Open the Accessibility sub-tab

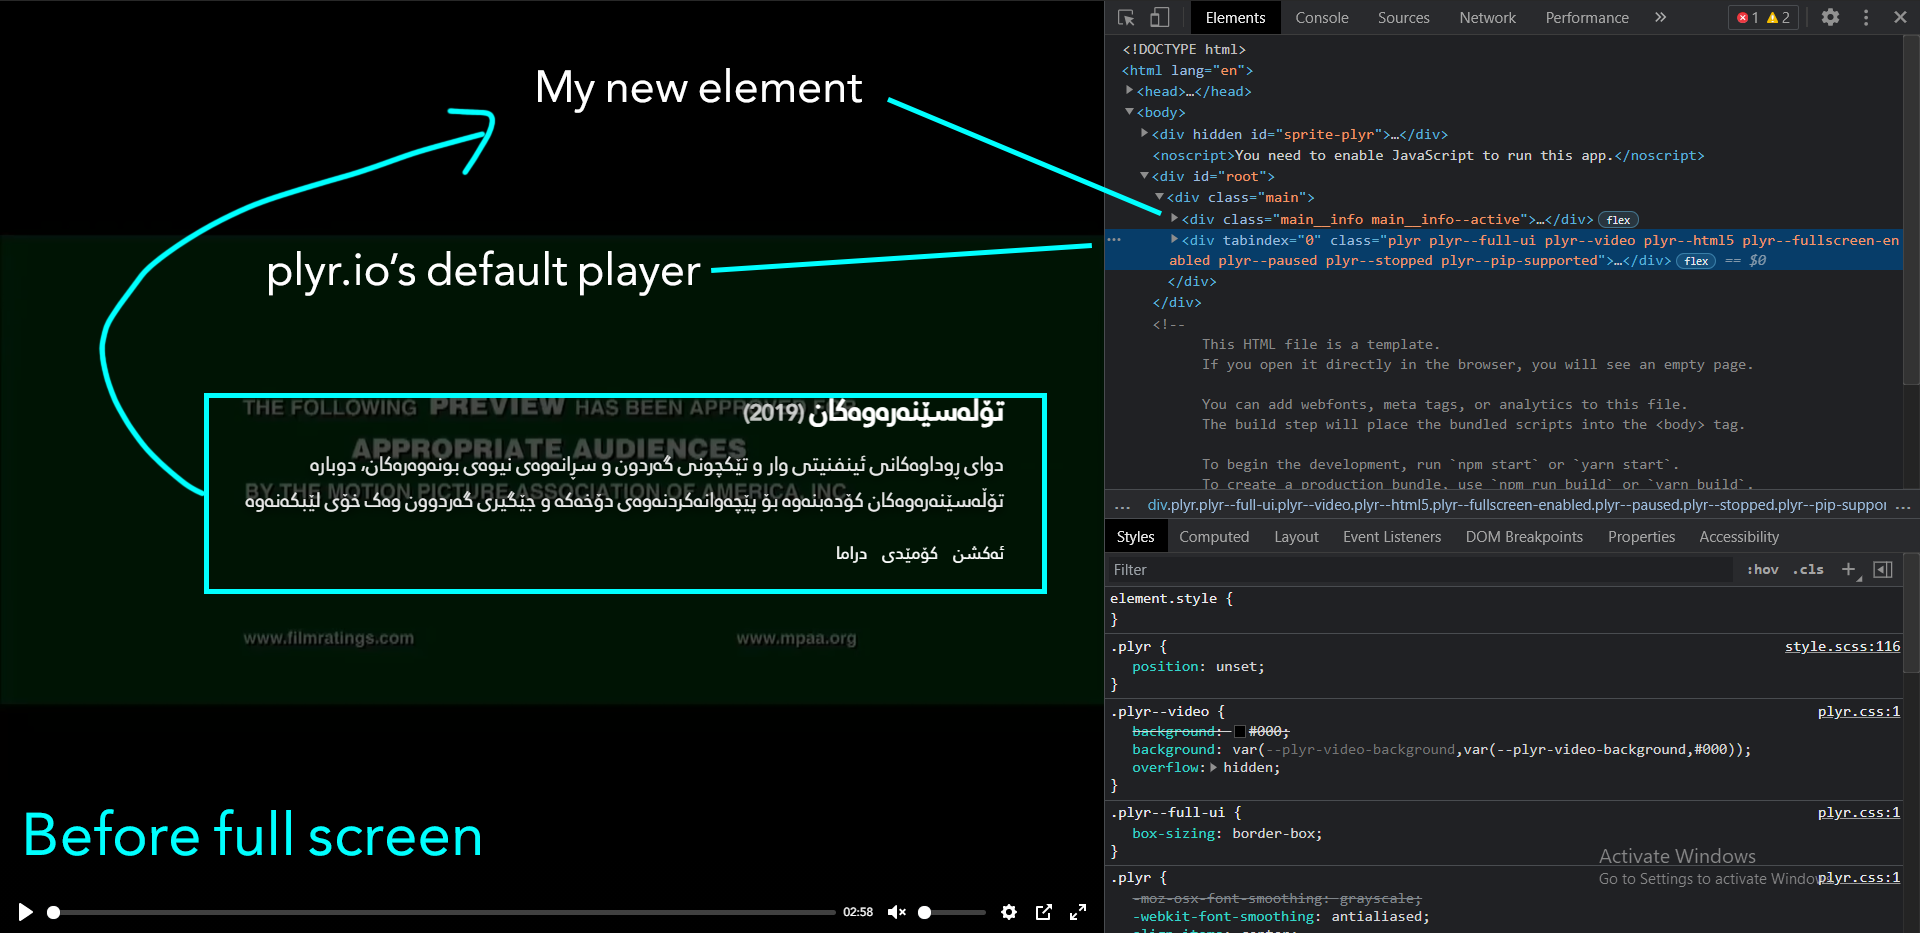(x=1739, y=537)
